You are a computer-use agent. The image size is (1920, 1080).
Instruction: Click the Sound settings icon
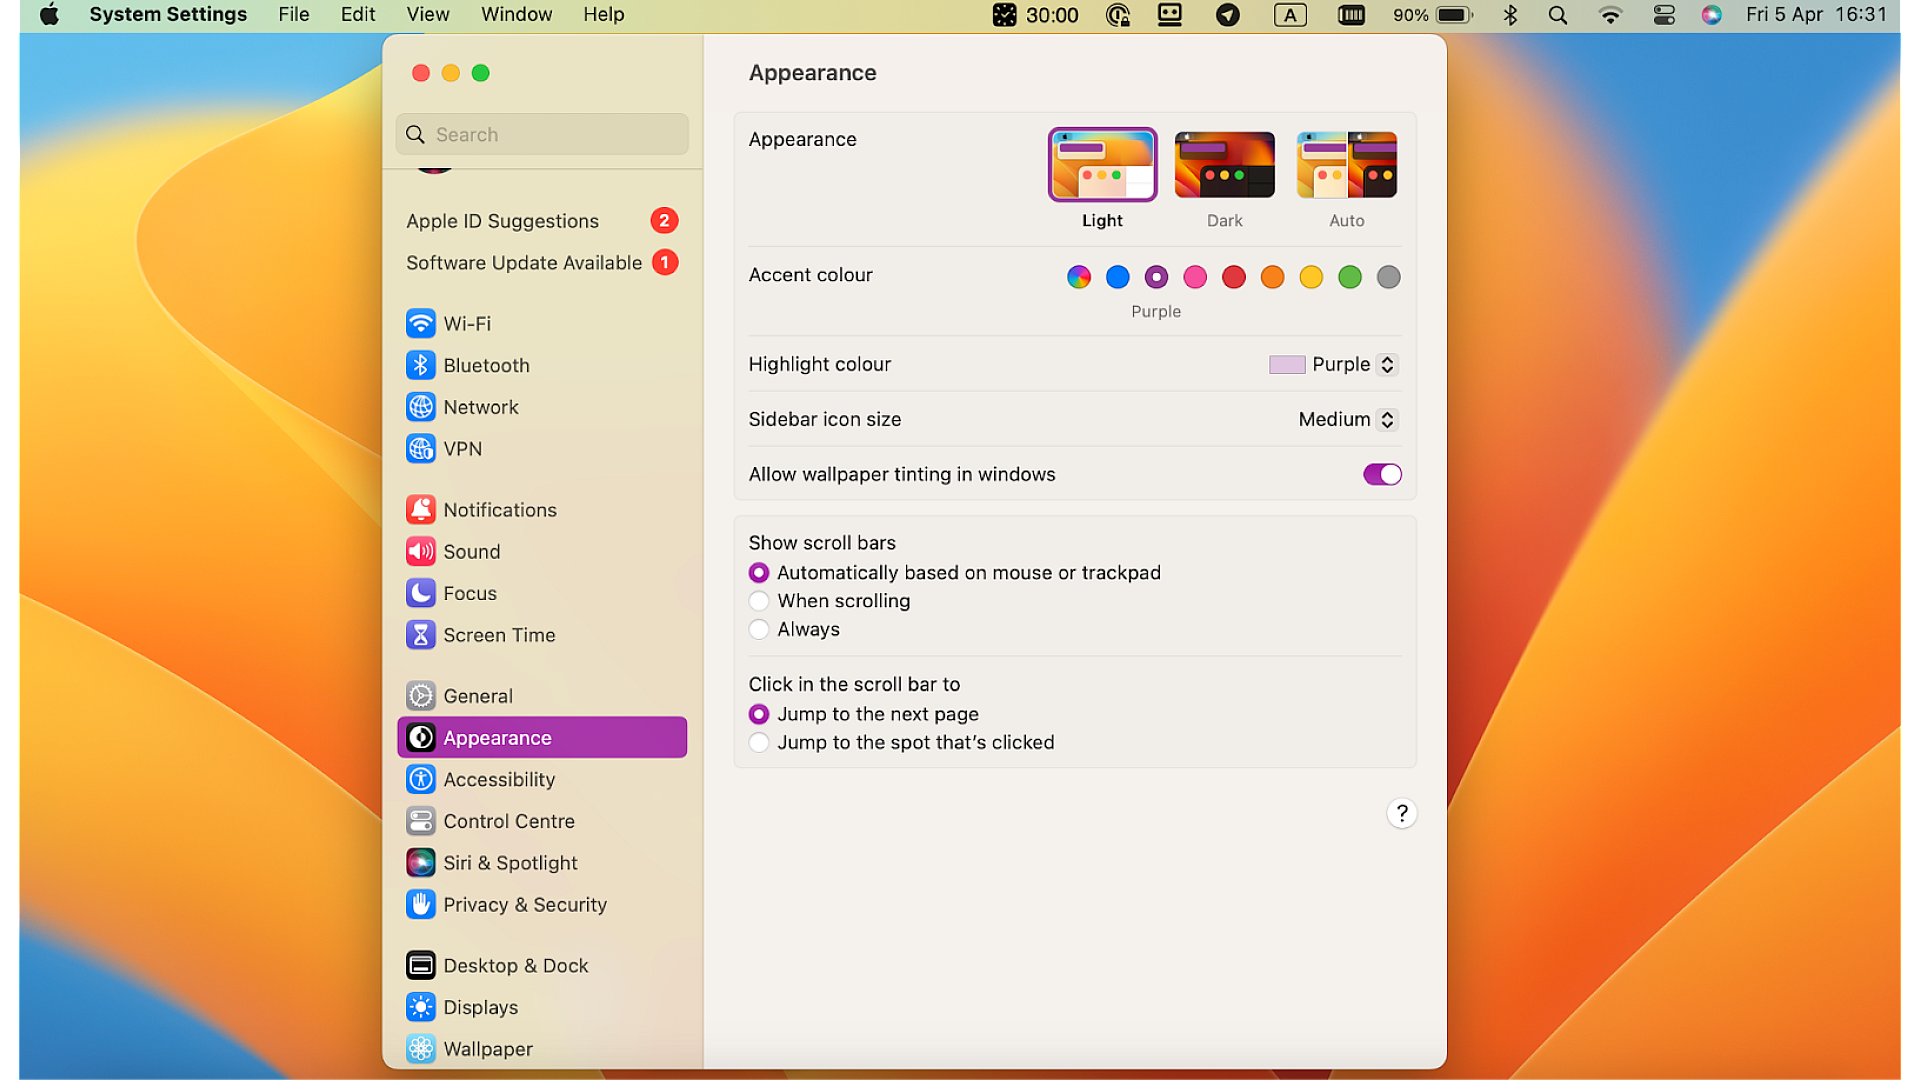(x=421, y=551)
